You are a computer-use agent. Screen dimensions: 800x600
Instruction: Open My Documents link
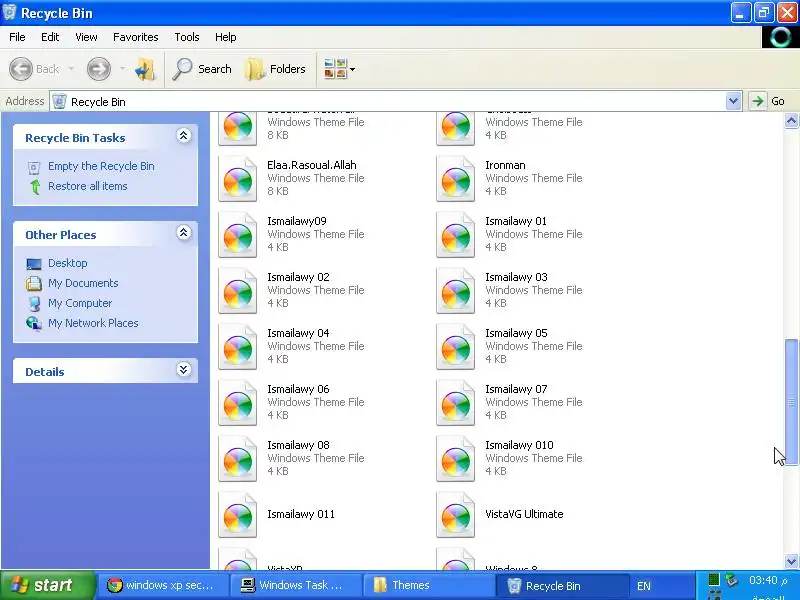83,283
